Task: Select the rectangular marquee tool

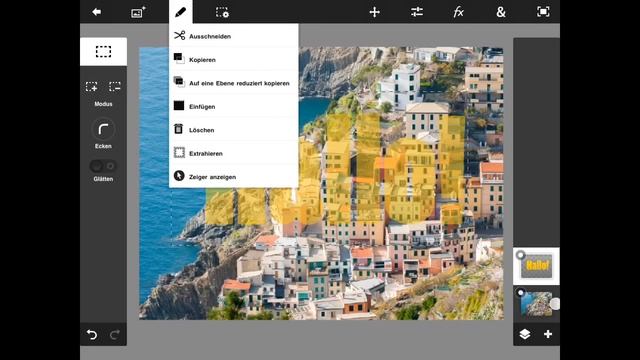Action: click(103, 51)
